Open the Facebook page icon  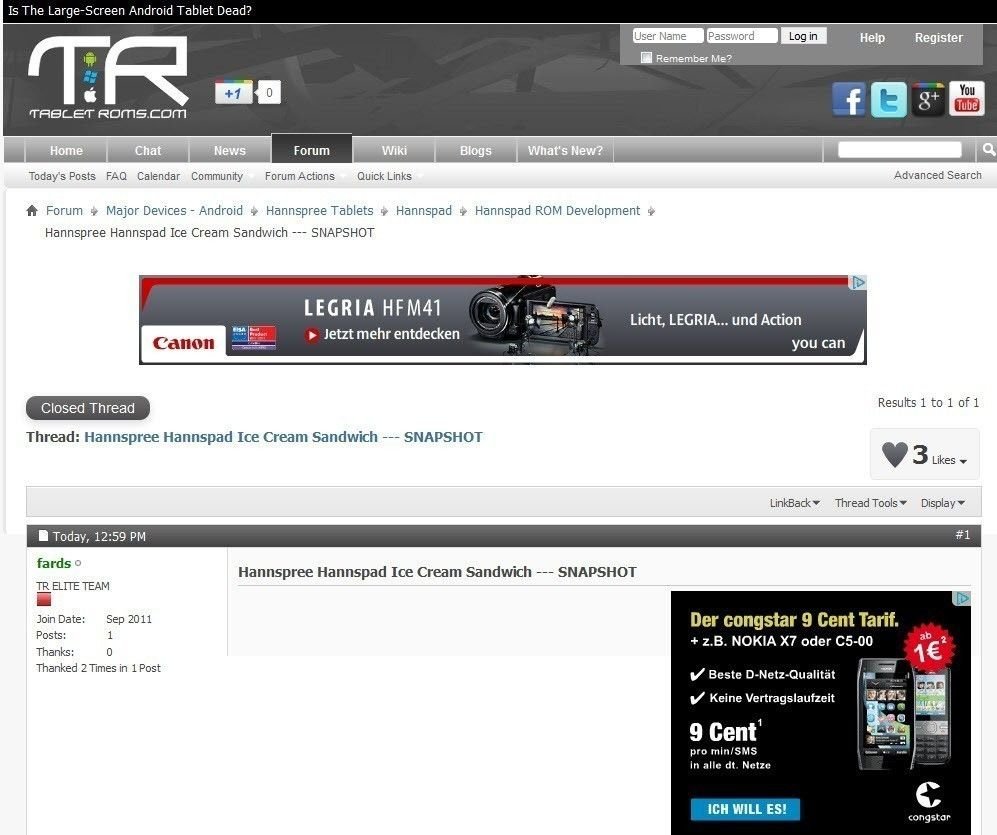849,99
